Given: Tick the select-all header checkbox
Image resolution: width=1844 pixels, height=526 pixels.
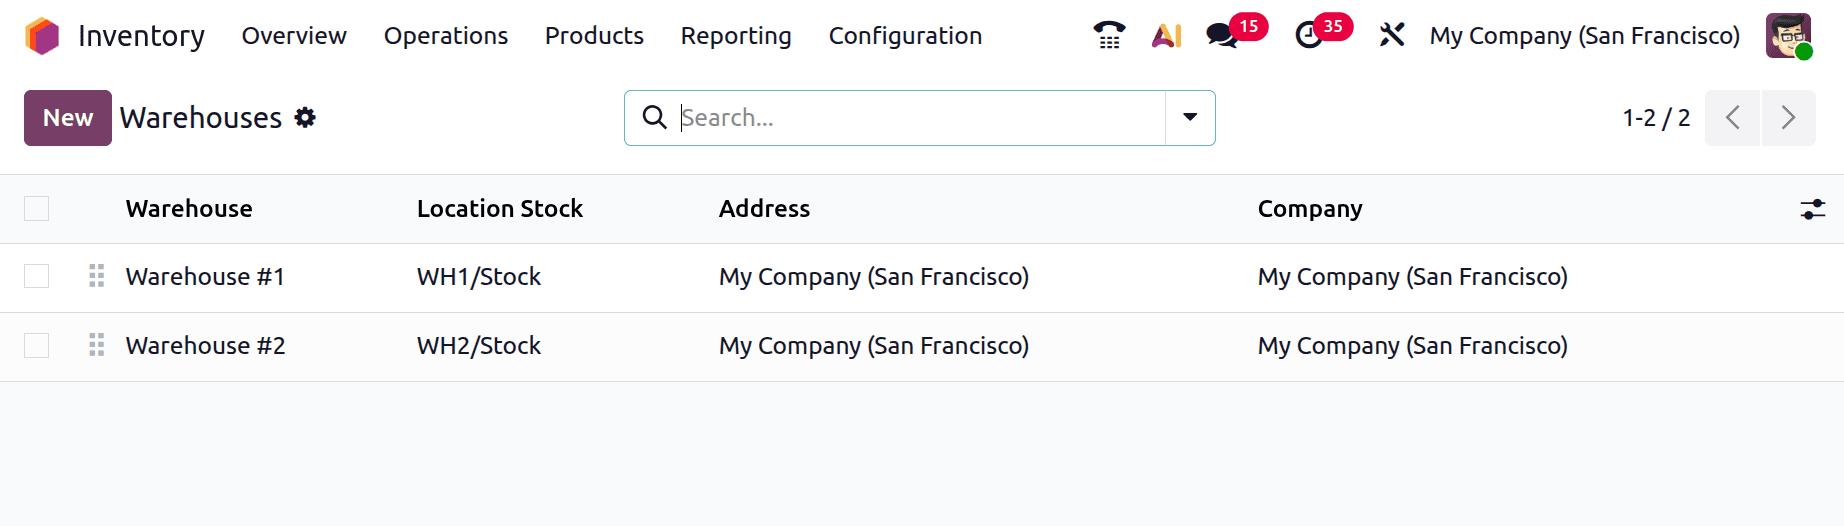Looking at the screenshot, I should pyautogui.click(x=37, y=208).
